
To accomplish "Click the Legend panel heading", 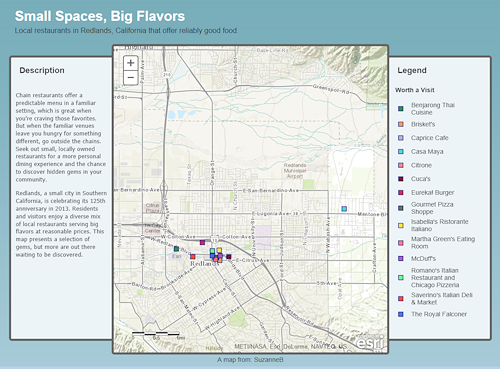I will point(412,70).
